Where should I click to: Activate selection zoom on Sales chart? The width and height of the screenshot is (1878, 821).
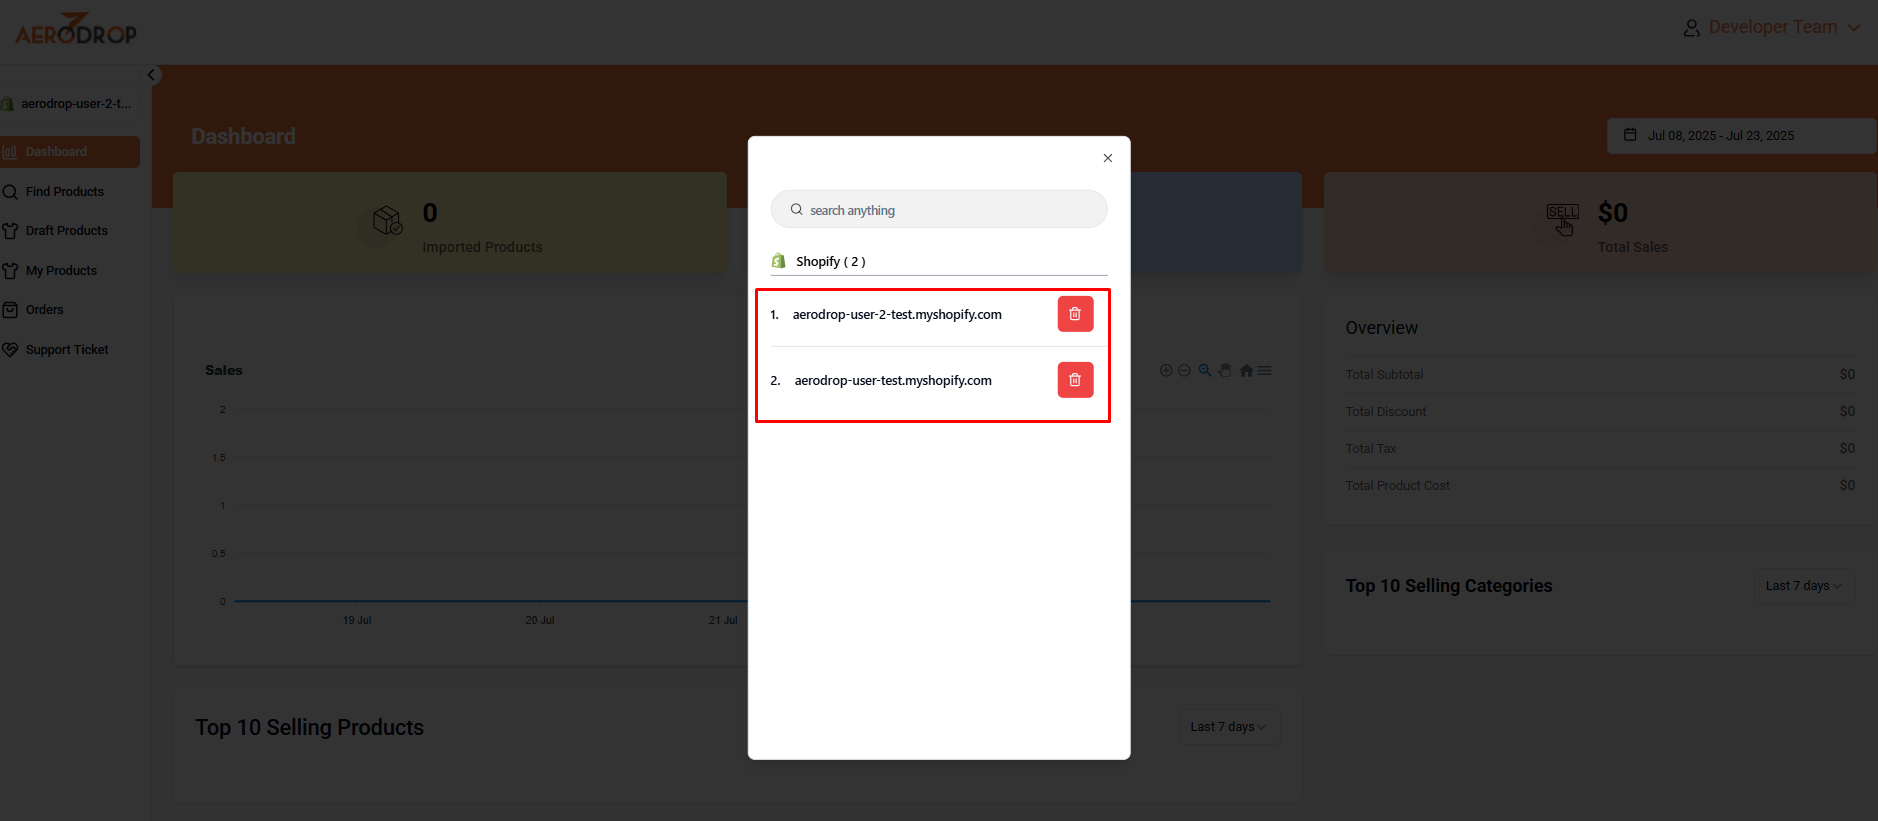click(x=1205, y=371)
